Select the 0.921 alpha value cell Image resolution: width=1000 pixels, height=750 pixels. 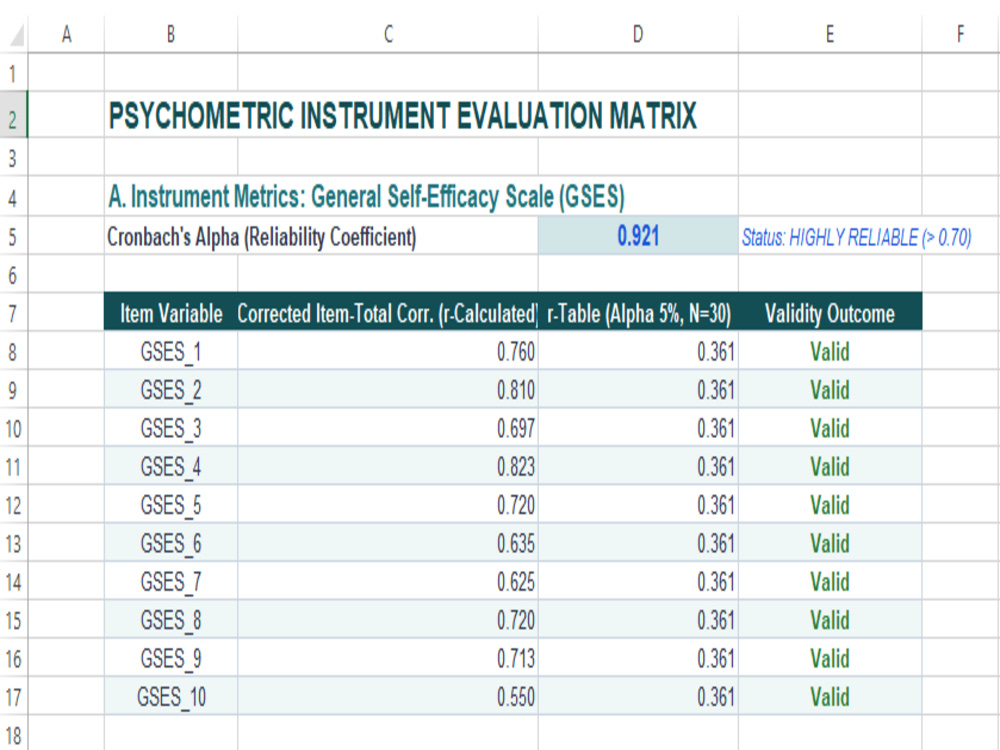[x=638, y=236]
